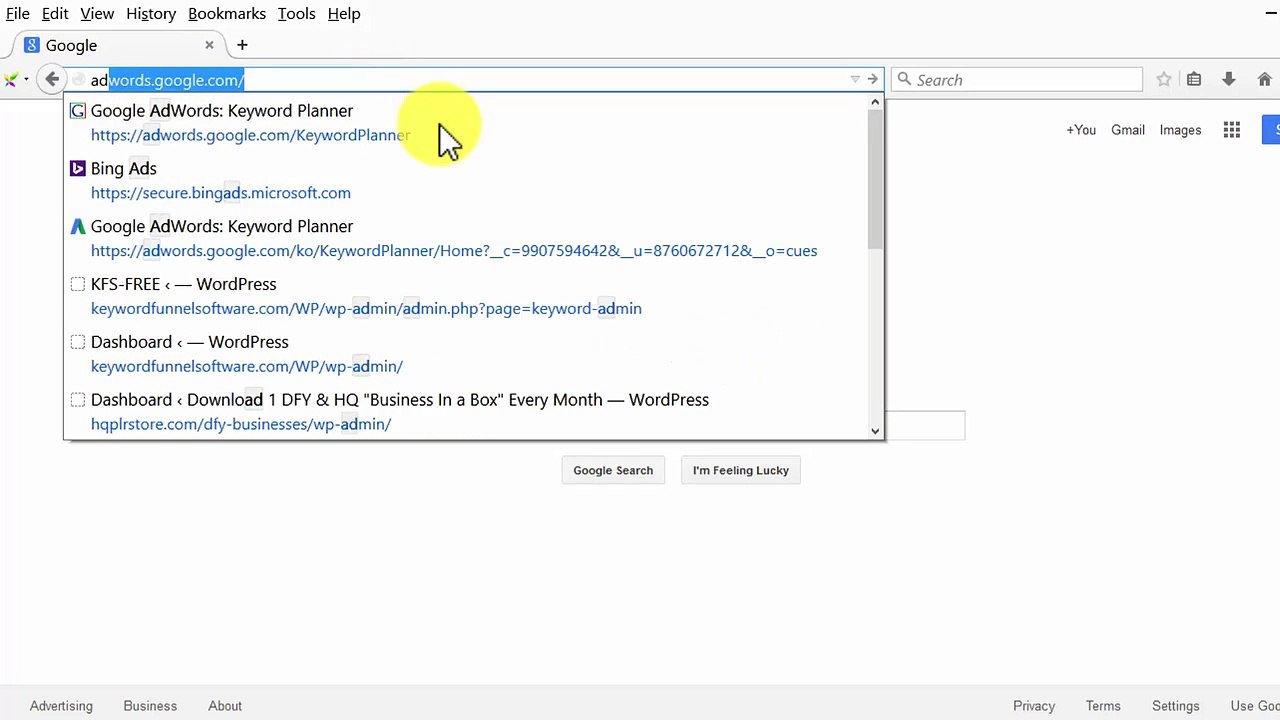Image resolution: width=1280 pixels, height=720 pixels.
Task: Open the File menu
Action: click(18, 14)
